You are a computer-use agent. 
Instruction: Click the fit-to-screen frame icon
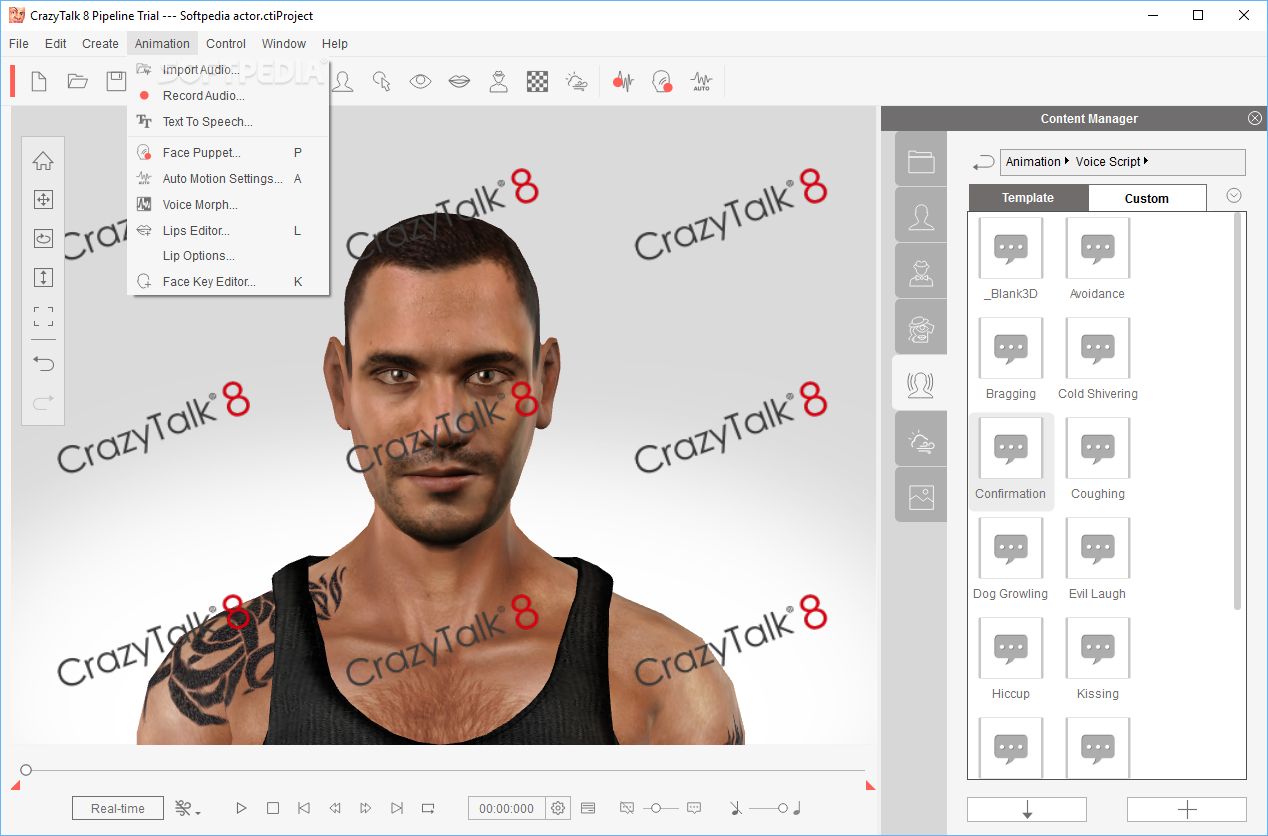[43, 317]
